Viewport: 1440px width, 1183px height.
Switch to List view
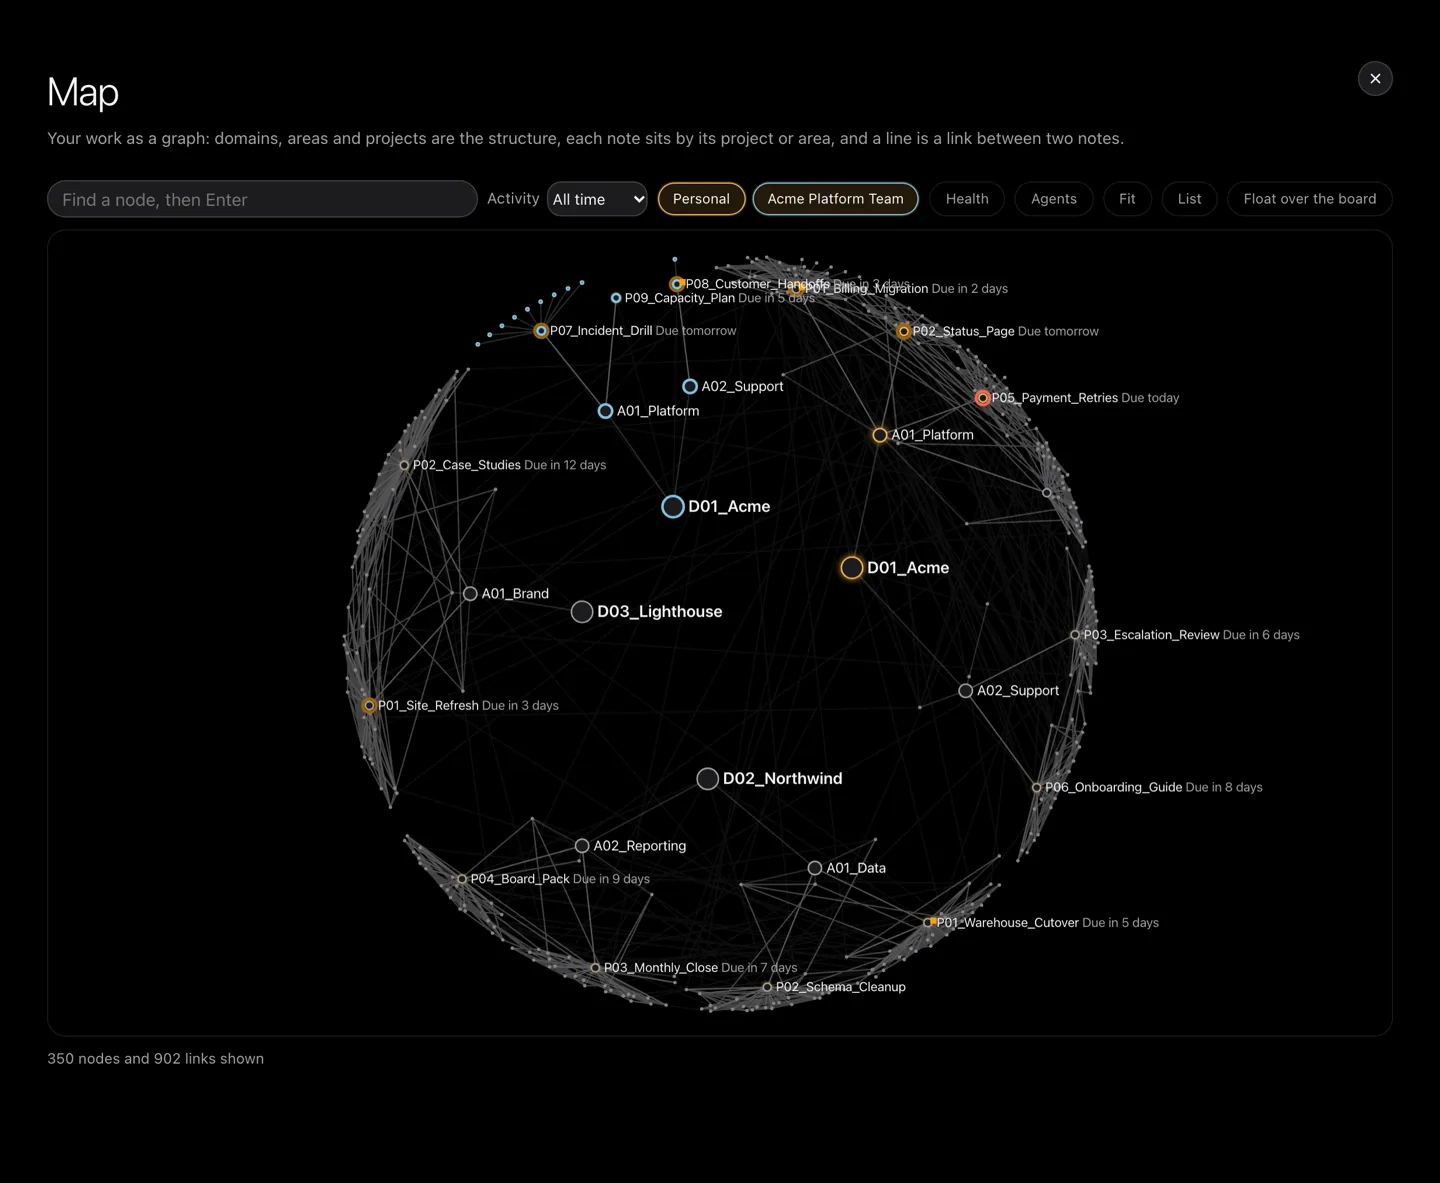pos(1189,199)
